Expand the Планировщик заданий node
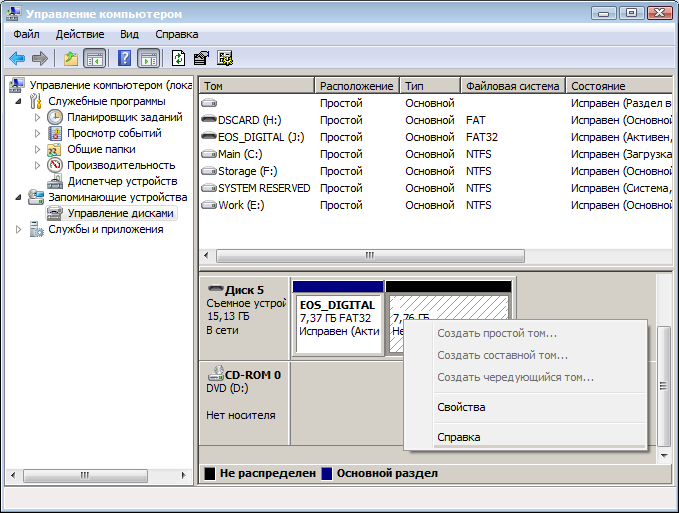This screenshot has width=679, height=513. pyautogui.click(x=39, y=117)
